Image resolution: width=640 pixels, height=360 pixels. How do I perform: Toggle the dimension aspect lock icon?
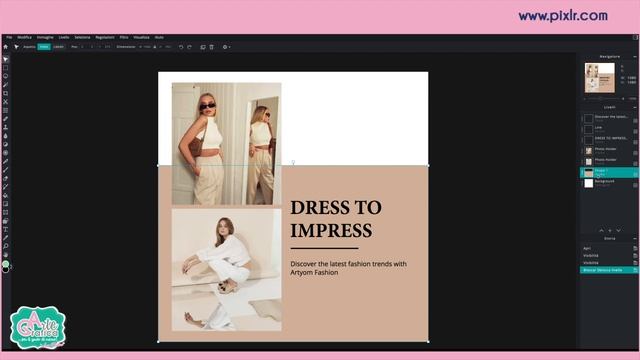click(x=155, y=47)
